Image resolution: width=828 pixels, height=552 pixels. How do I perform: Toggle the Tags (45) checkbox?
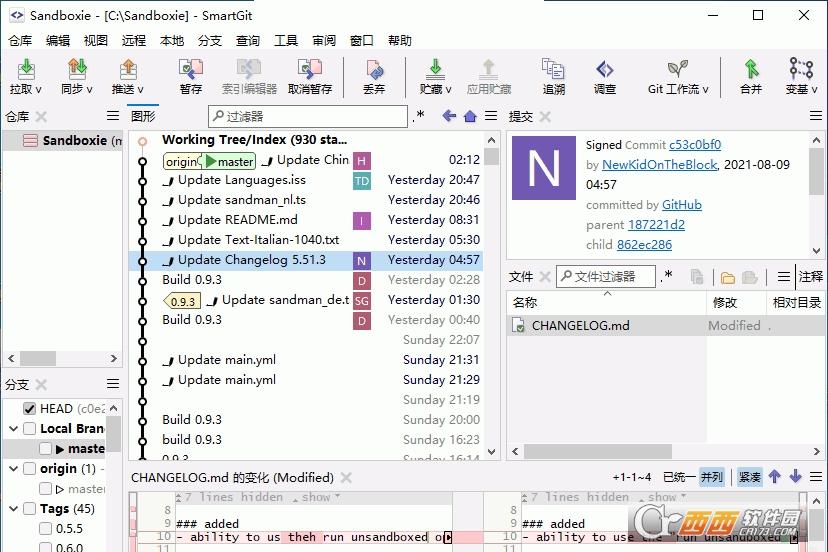(30, 509)
